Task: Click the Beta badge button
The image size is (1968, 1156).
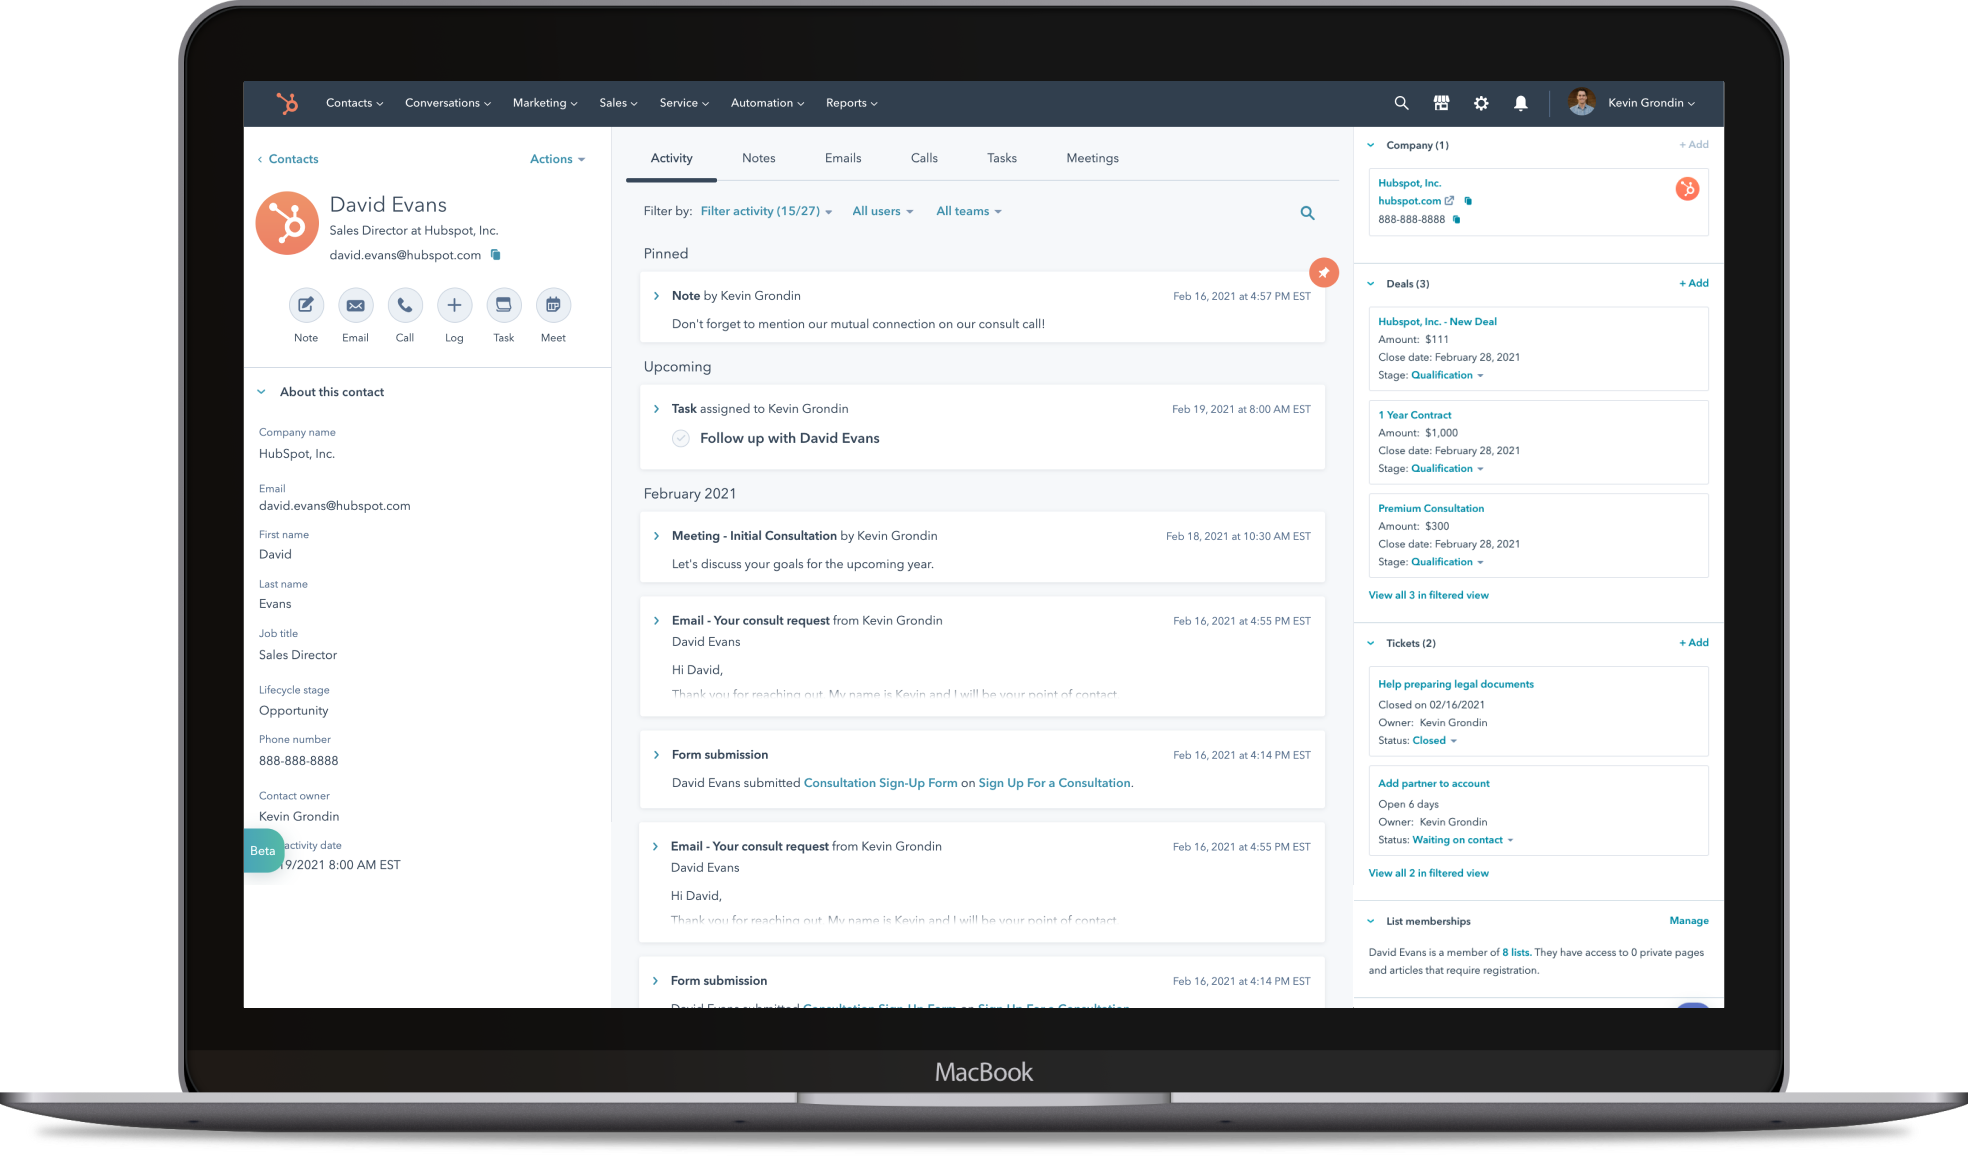Action: point(263,851)
